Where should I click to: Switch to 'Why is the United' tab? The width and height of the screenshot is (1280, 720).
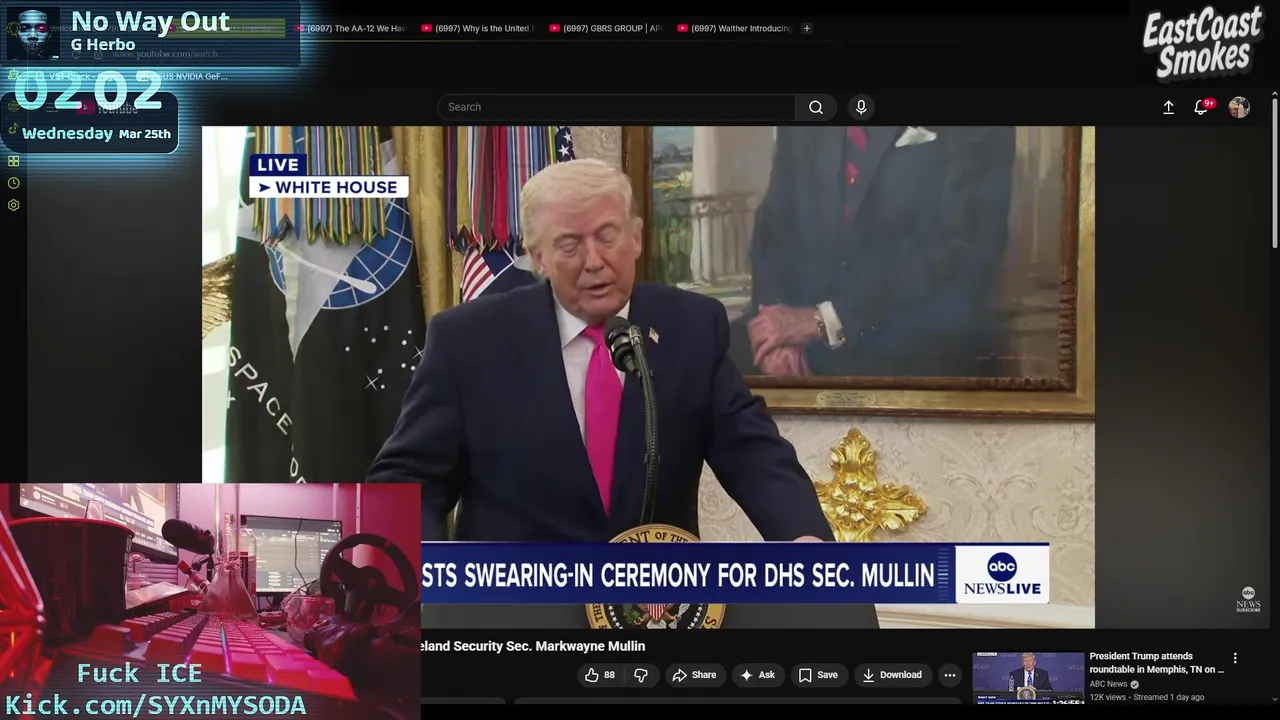[x=476, y=28]
